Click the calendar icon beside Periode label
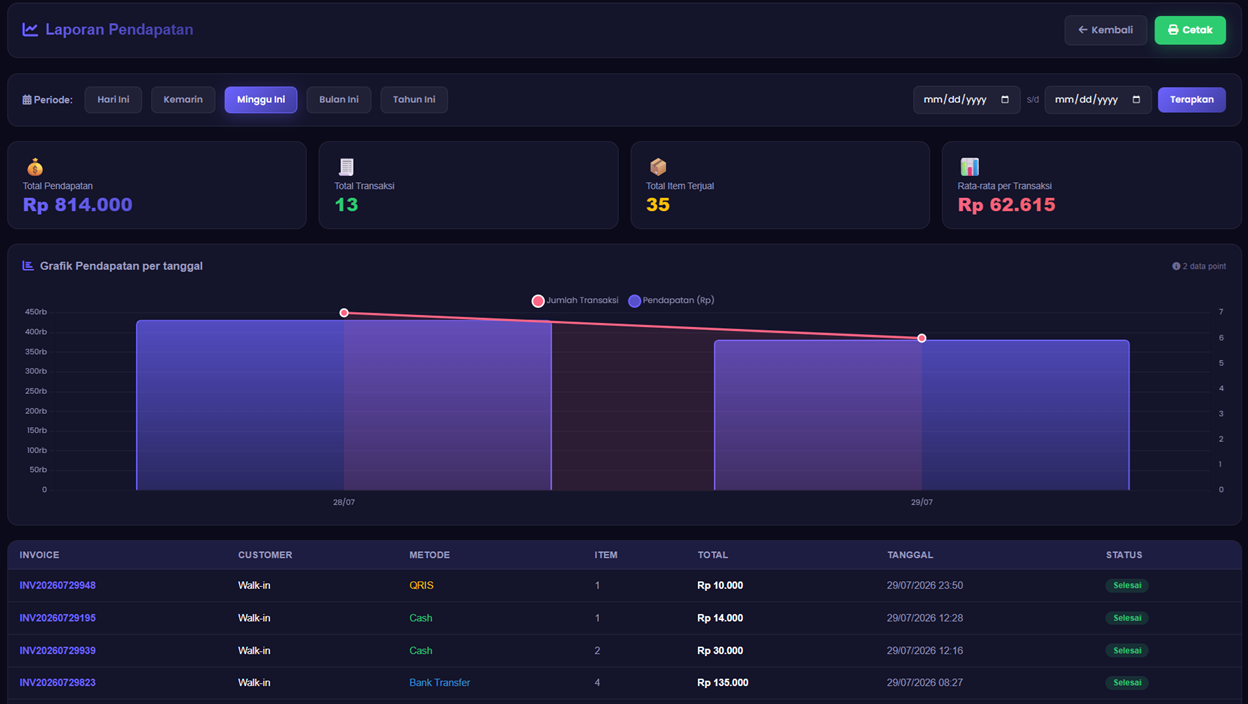Viewport: 1248px width, 704px height. click(x=27, y=100)
